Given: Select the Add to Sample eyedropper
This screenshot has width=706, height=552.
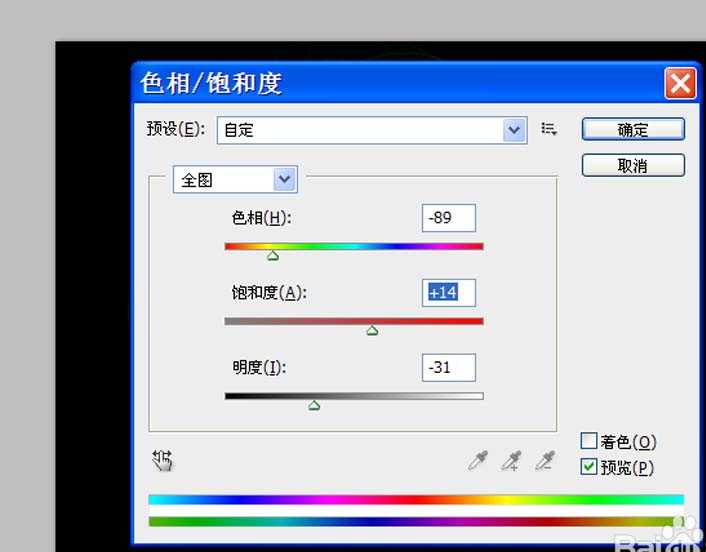Looking at the screenshot, I should tap(512, 460).
